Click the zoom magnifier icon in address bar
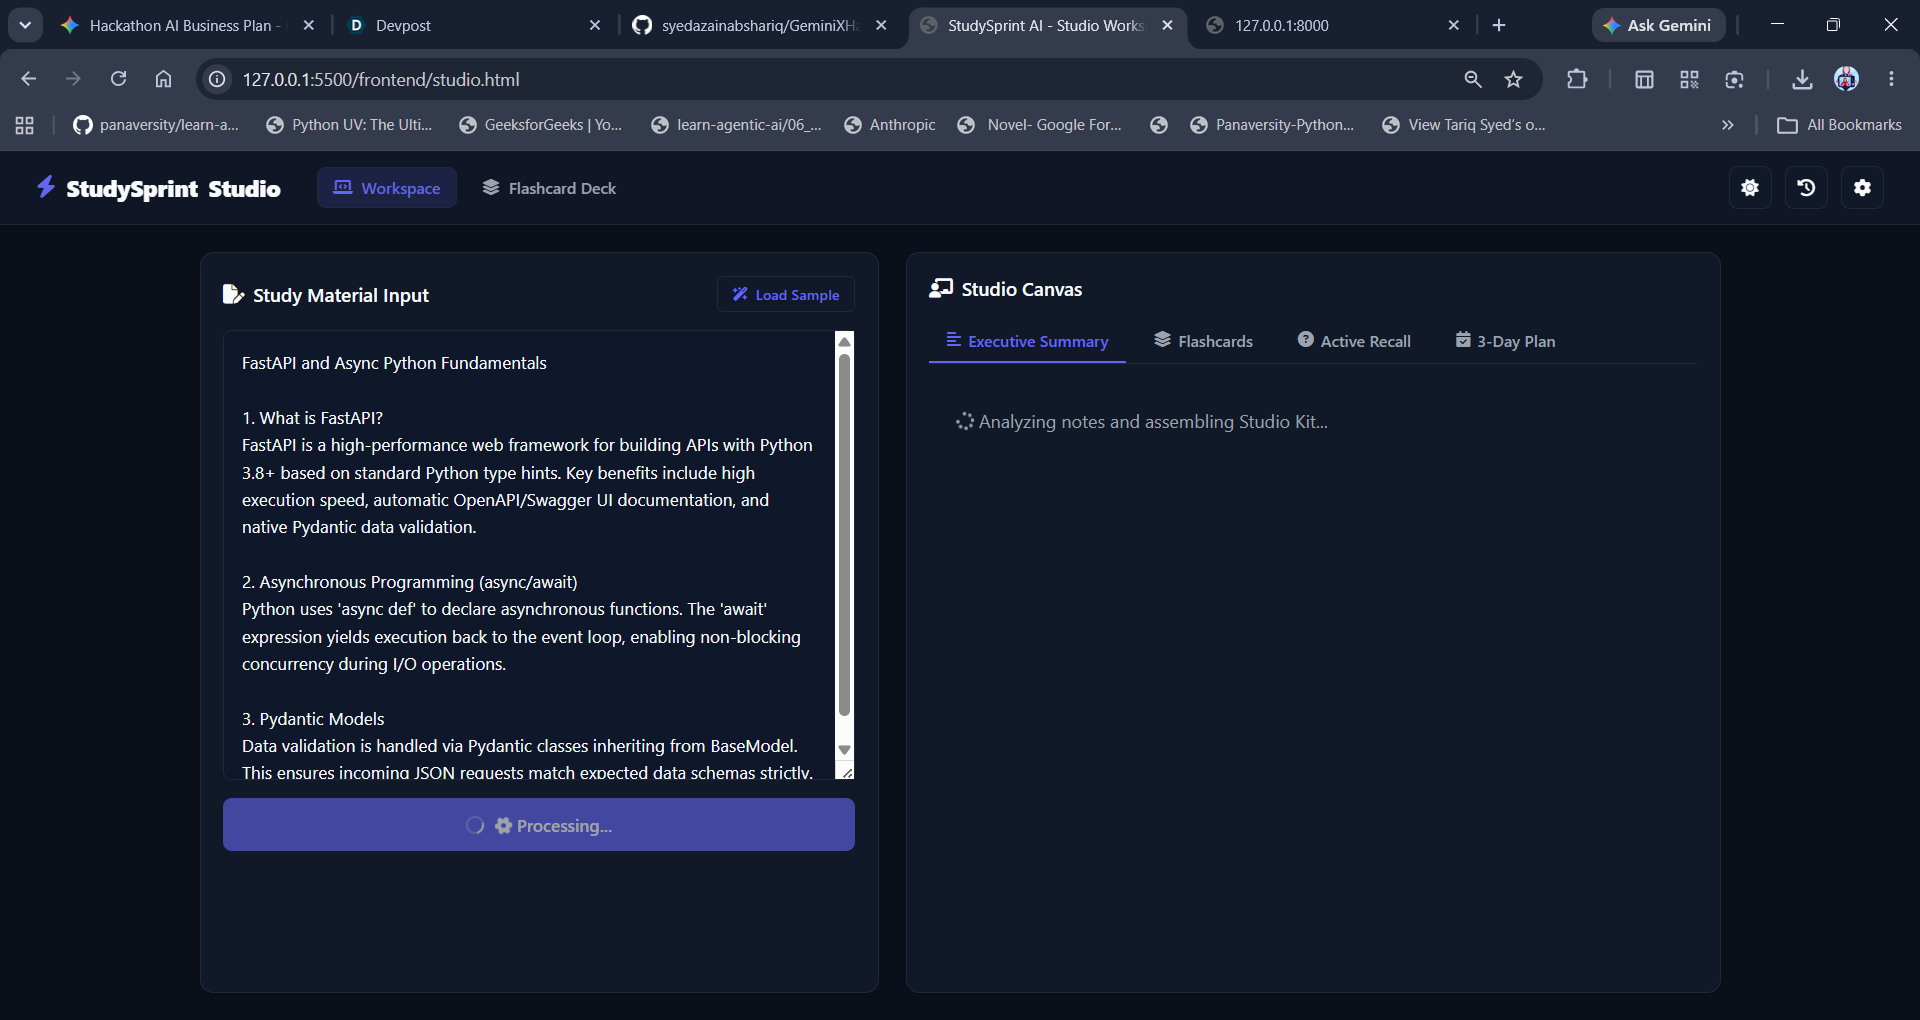 [x=1473, y=79]
